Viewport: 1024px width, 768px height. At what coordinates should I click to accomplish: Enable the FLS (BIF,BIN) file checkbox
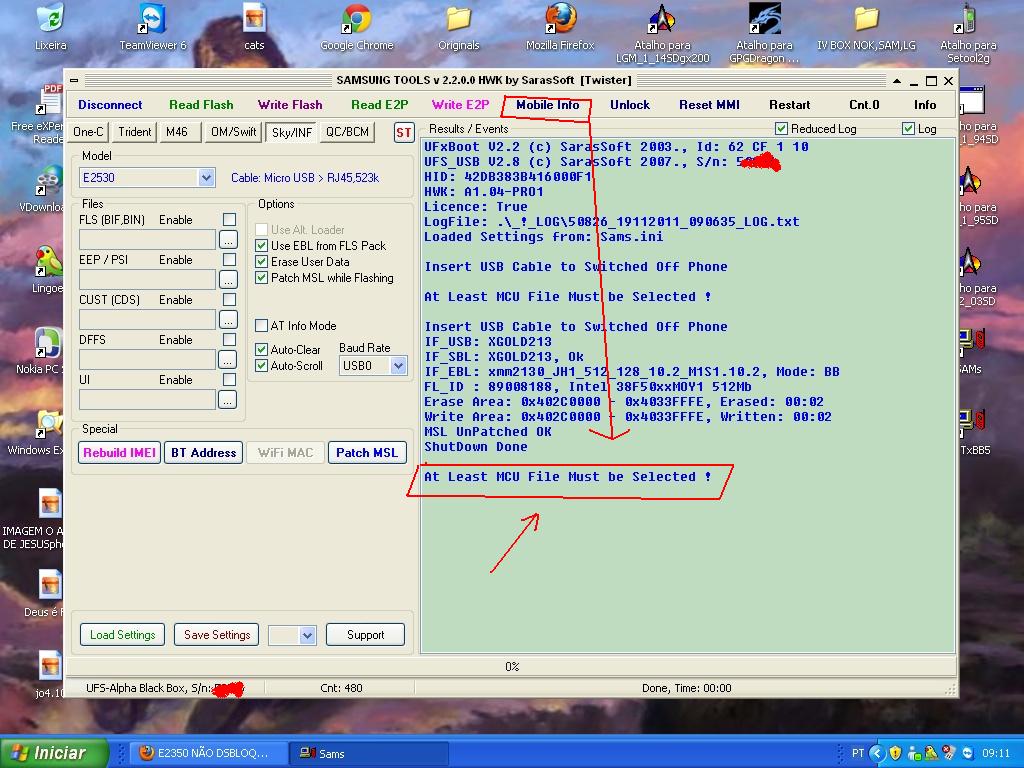click(x=229, y=219)
